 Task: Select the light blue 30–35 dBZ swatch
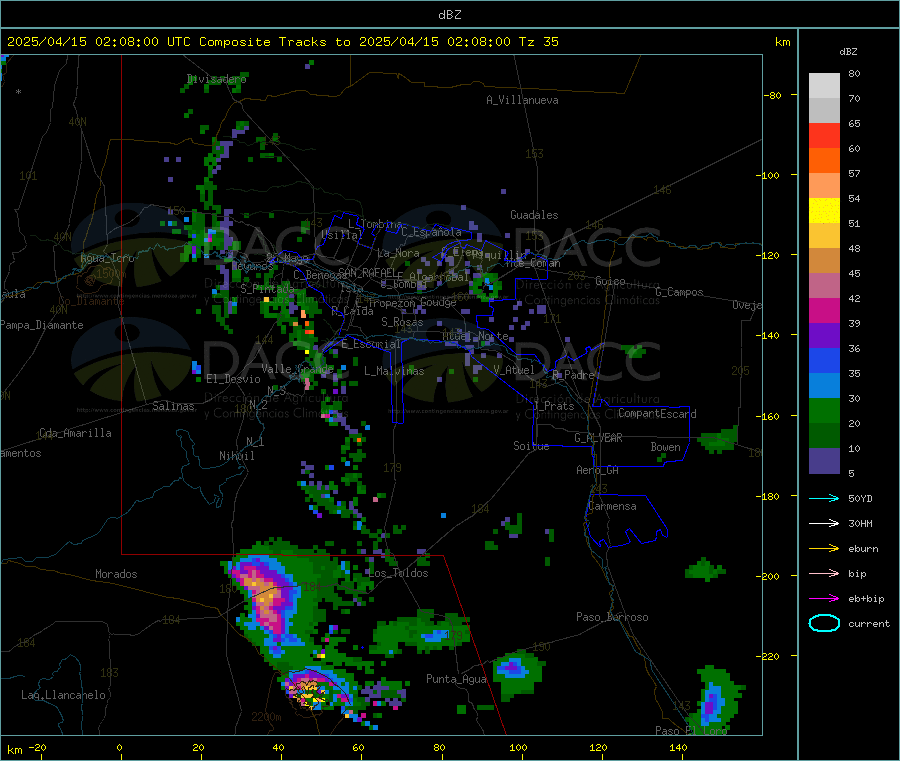tap(824, 386)
